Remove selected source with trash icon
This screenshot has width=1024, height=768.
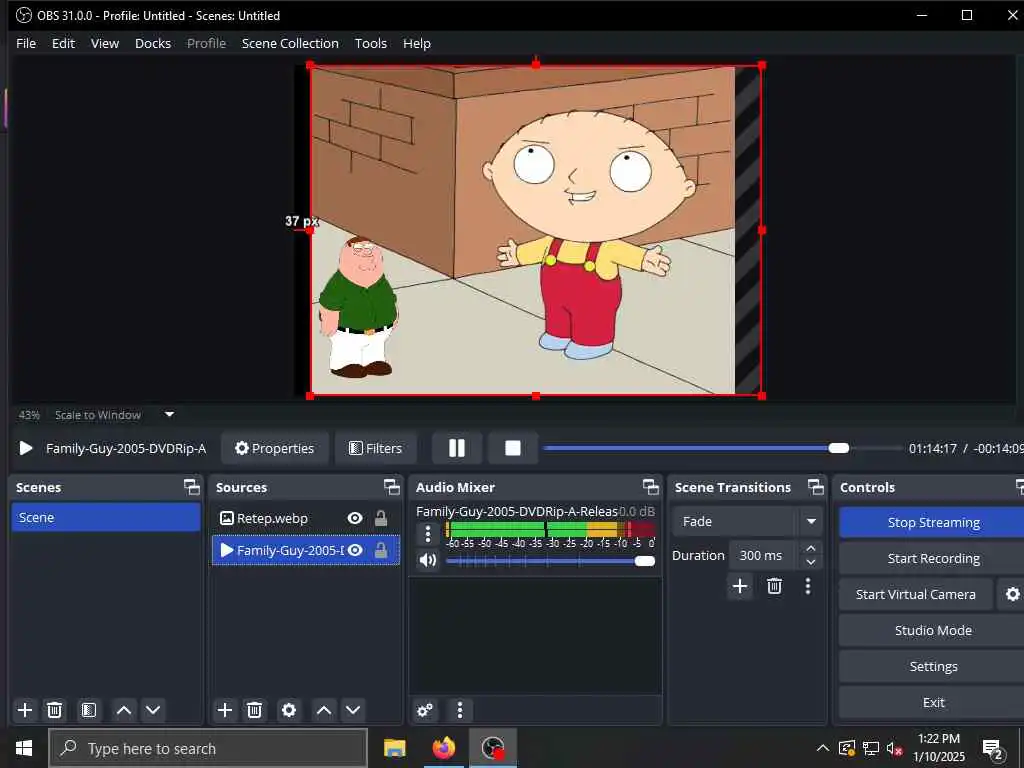pyautogui.click(x=255, y=710)
